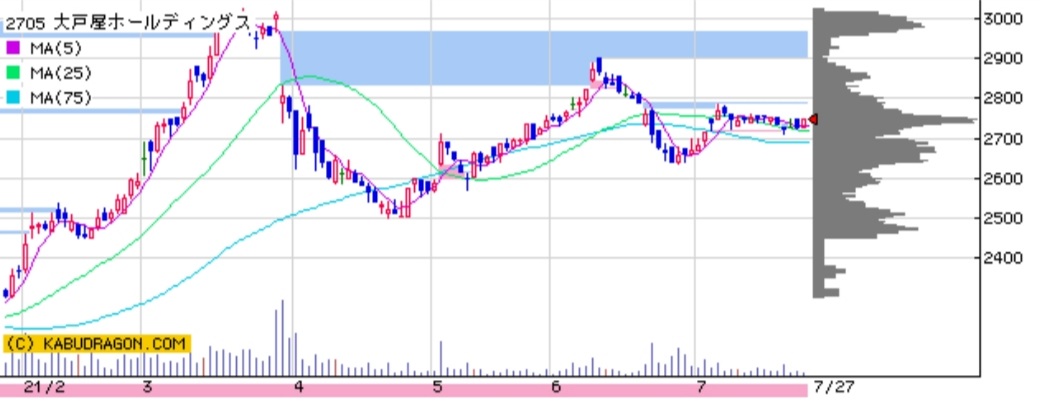The width and height of the screenshot is (1040, 408).
Task: Click the large blue price gap zone
Action: coord(544,58)
